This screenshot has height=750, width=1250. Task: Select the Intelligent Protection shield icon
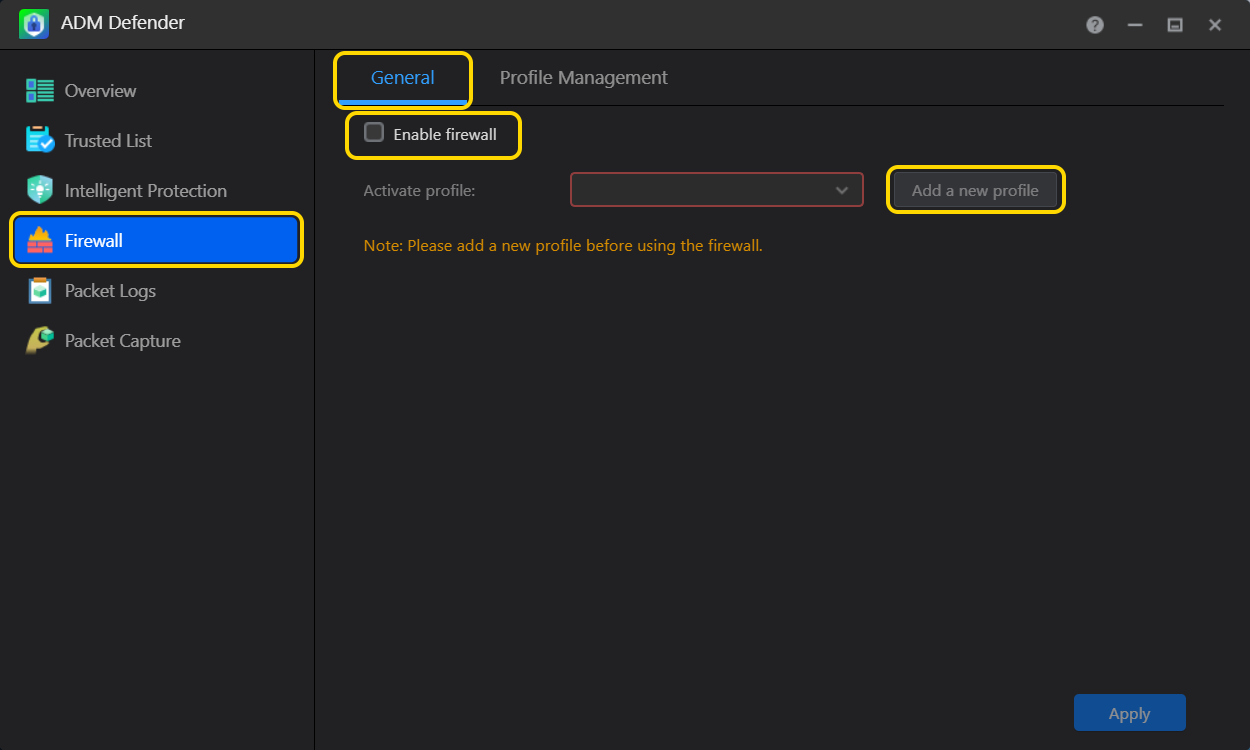pos(40,190)
